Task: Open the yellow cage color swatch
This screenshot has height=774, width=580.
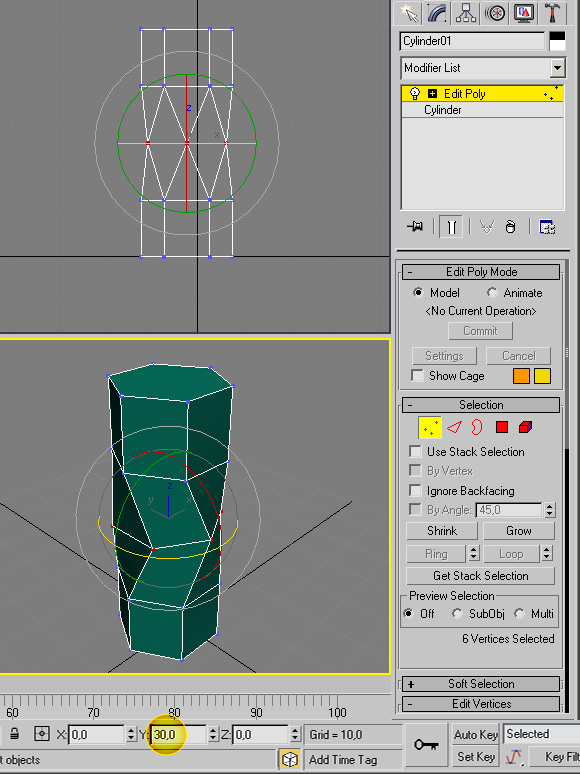Action: point(542,376)
